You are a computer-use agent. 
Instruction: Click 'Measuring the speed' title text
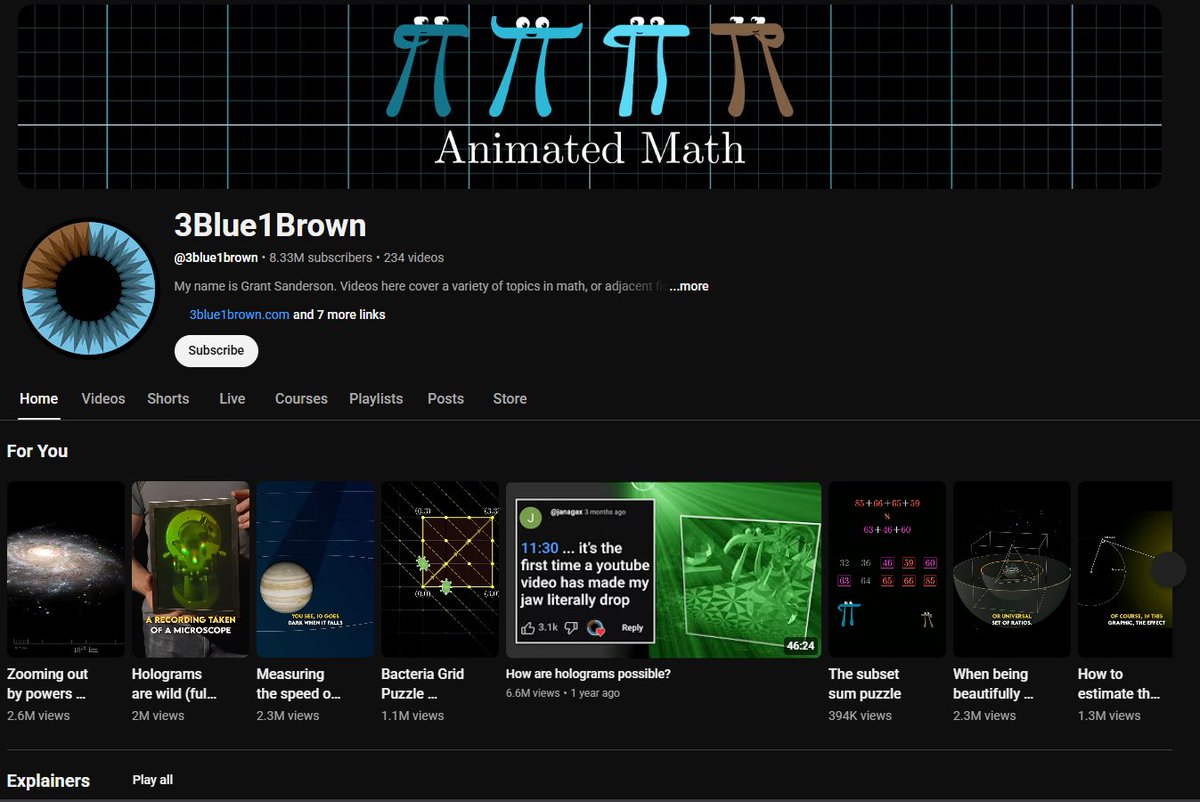(297, 684)
